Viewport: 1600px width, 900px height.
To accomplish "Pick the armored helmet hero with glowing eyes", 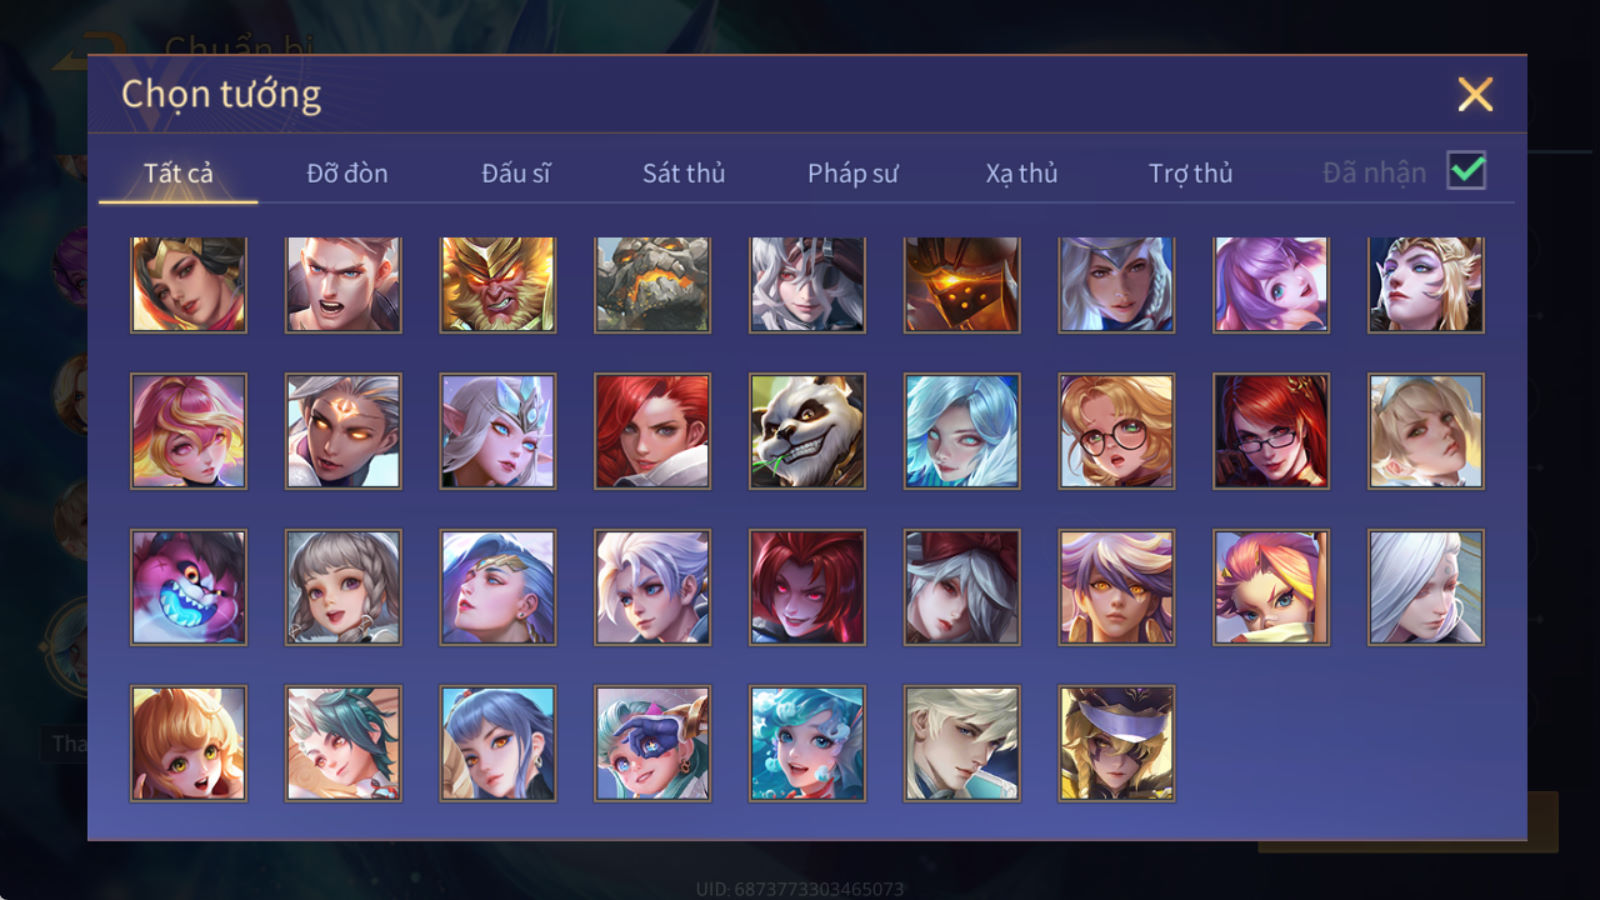I will pos(962,285).
